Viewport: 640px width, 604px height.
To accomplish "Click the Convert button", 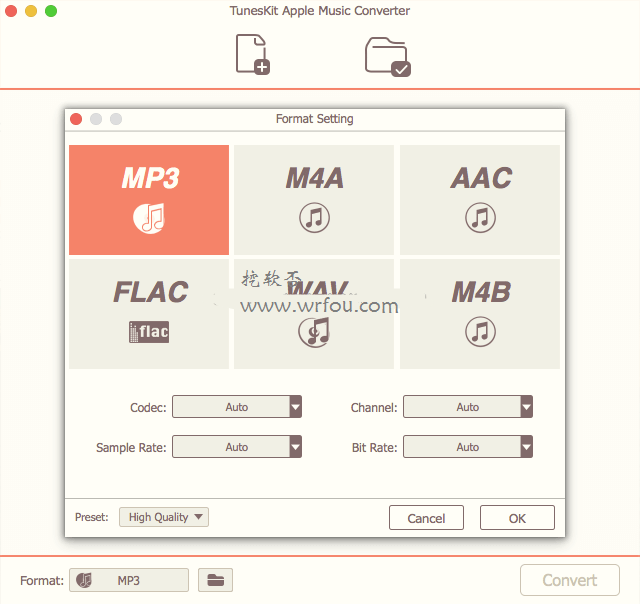I will click(x=569, y=580).
